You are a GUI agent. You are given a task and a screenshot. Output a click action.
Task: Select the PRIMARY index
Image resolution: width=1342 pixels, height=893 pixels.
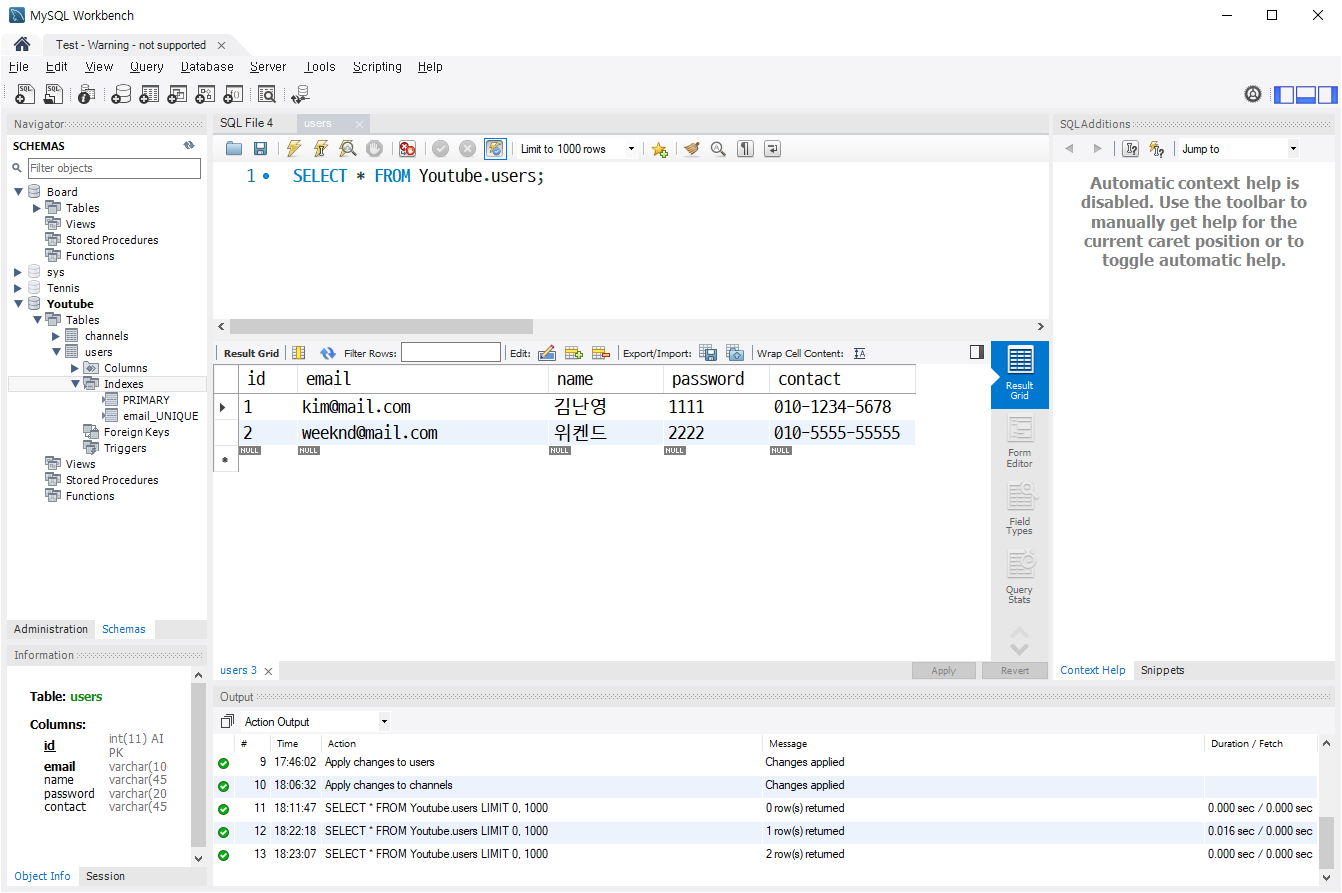click(x=146, y=400)
